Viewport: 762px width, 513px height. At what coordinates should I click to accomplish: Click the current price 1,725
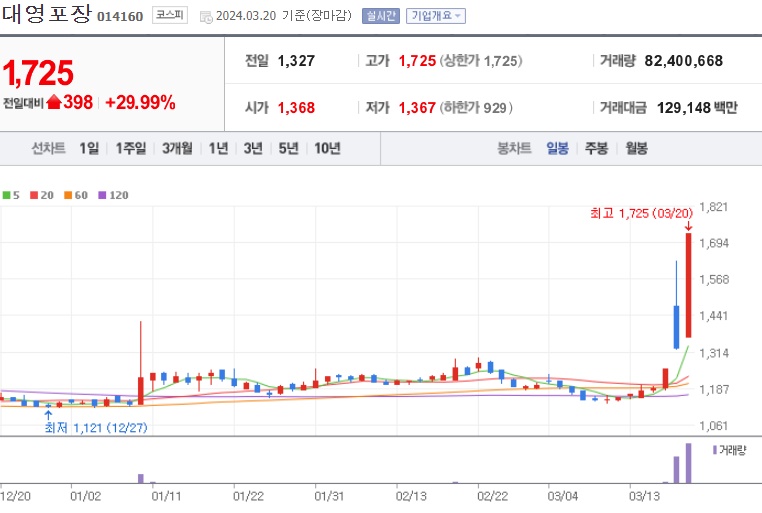[x=38, y=73]
